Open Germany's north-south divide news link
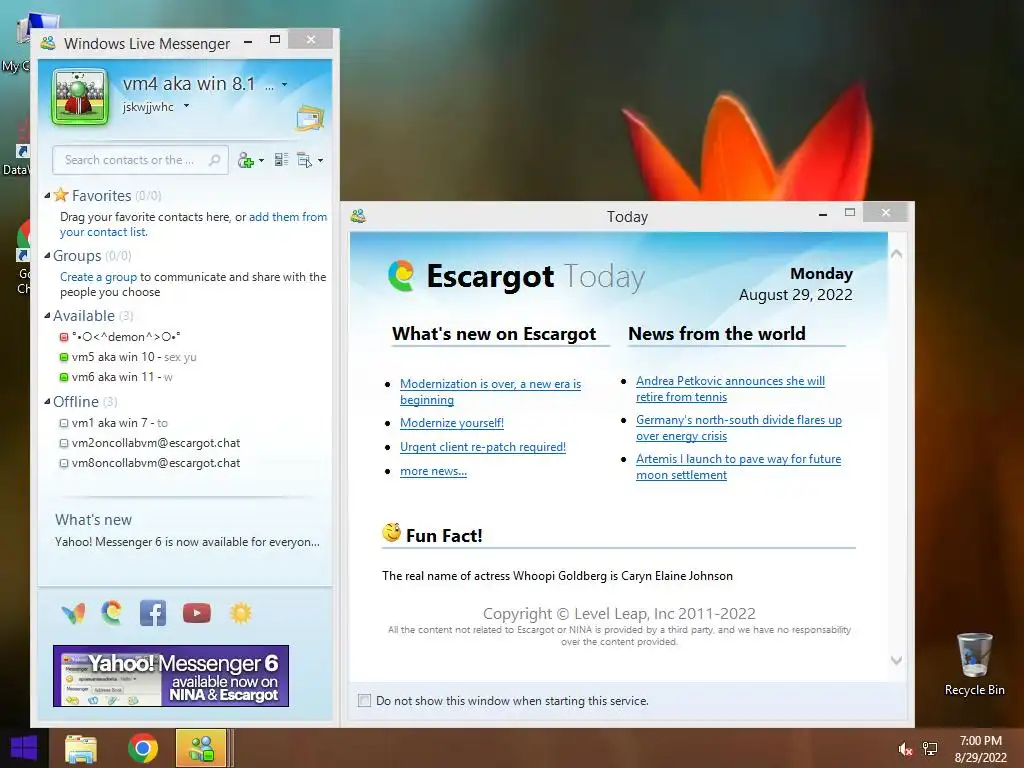The width and height of the screenshot is (1024, 768). click(739, 428)
